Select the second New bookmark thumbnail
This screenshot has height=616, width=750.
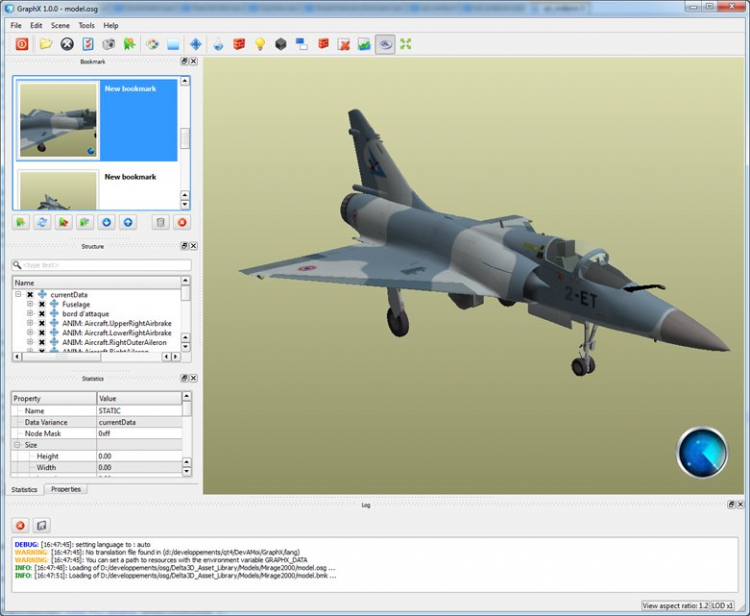58,190
